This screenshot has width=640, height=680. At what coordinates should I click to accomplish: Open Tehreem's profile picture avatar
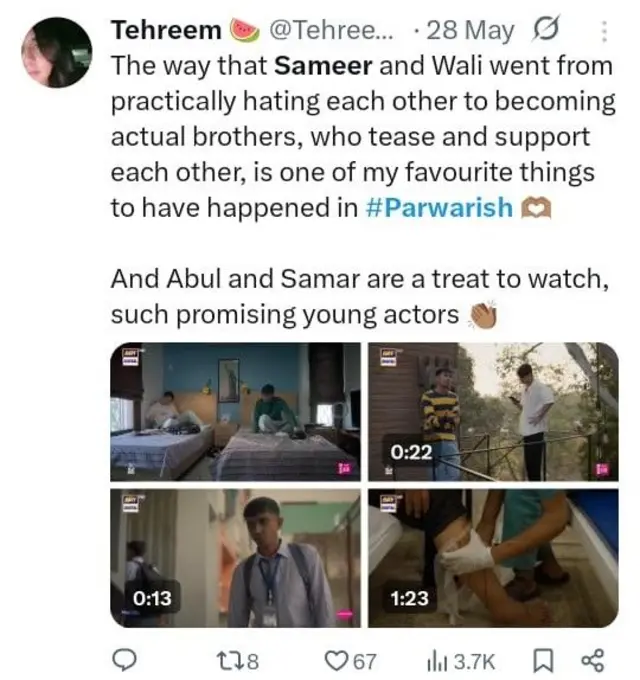[x=56, y=54]
